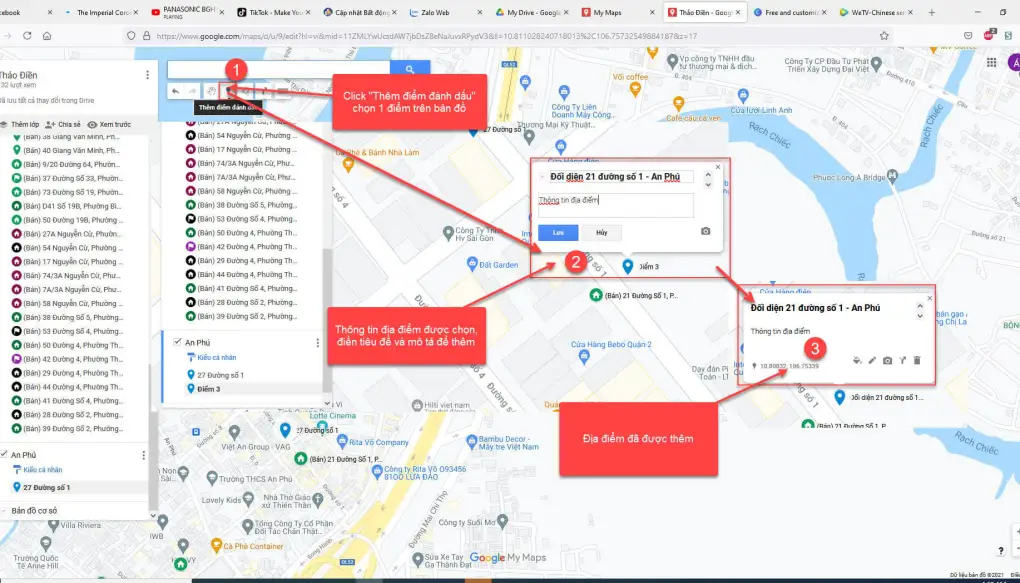Screen dimensions: 1020x583
Task: Click the blue Lưu save button
Action: [x=558, y=232]
